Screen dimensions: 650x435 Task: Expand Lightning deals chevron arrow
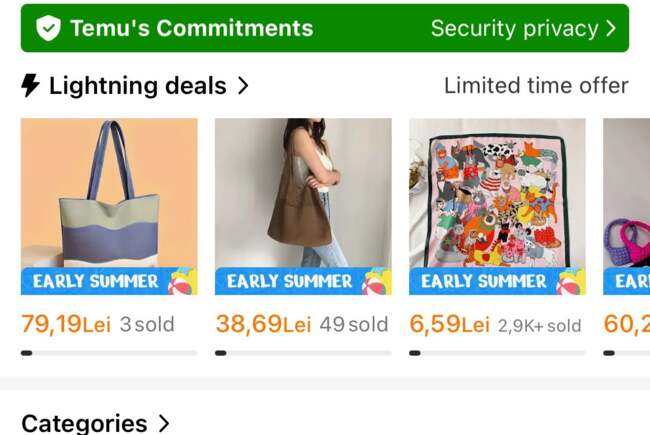coord(243,86)
